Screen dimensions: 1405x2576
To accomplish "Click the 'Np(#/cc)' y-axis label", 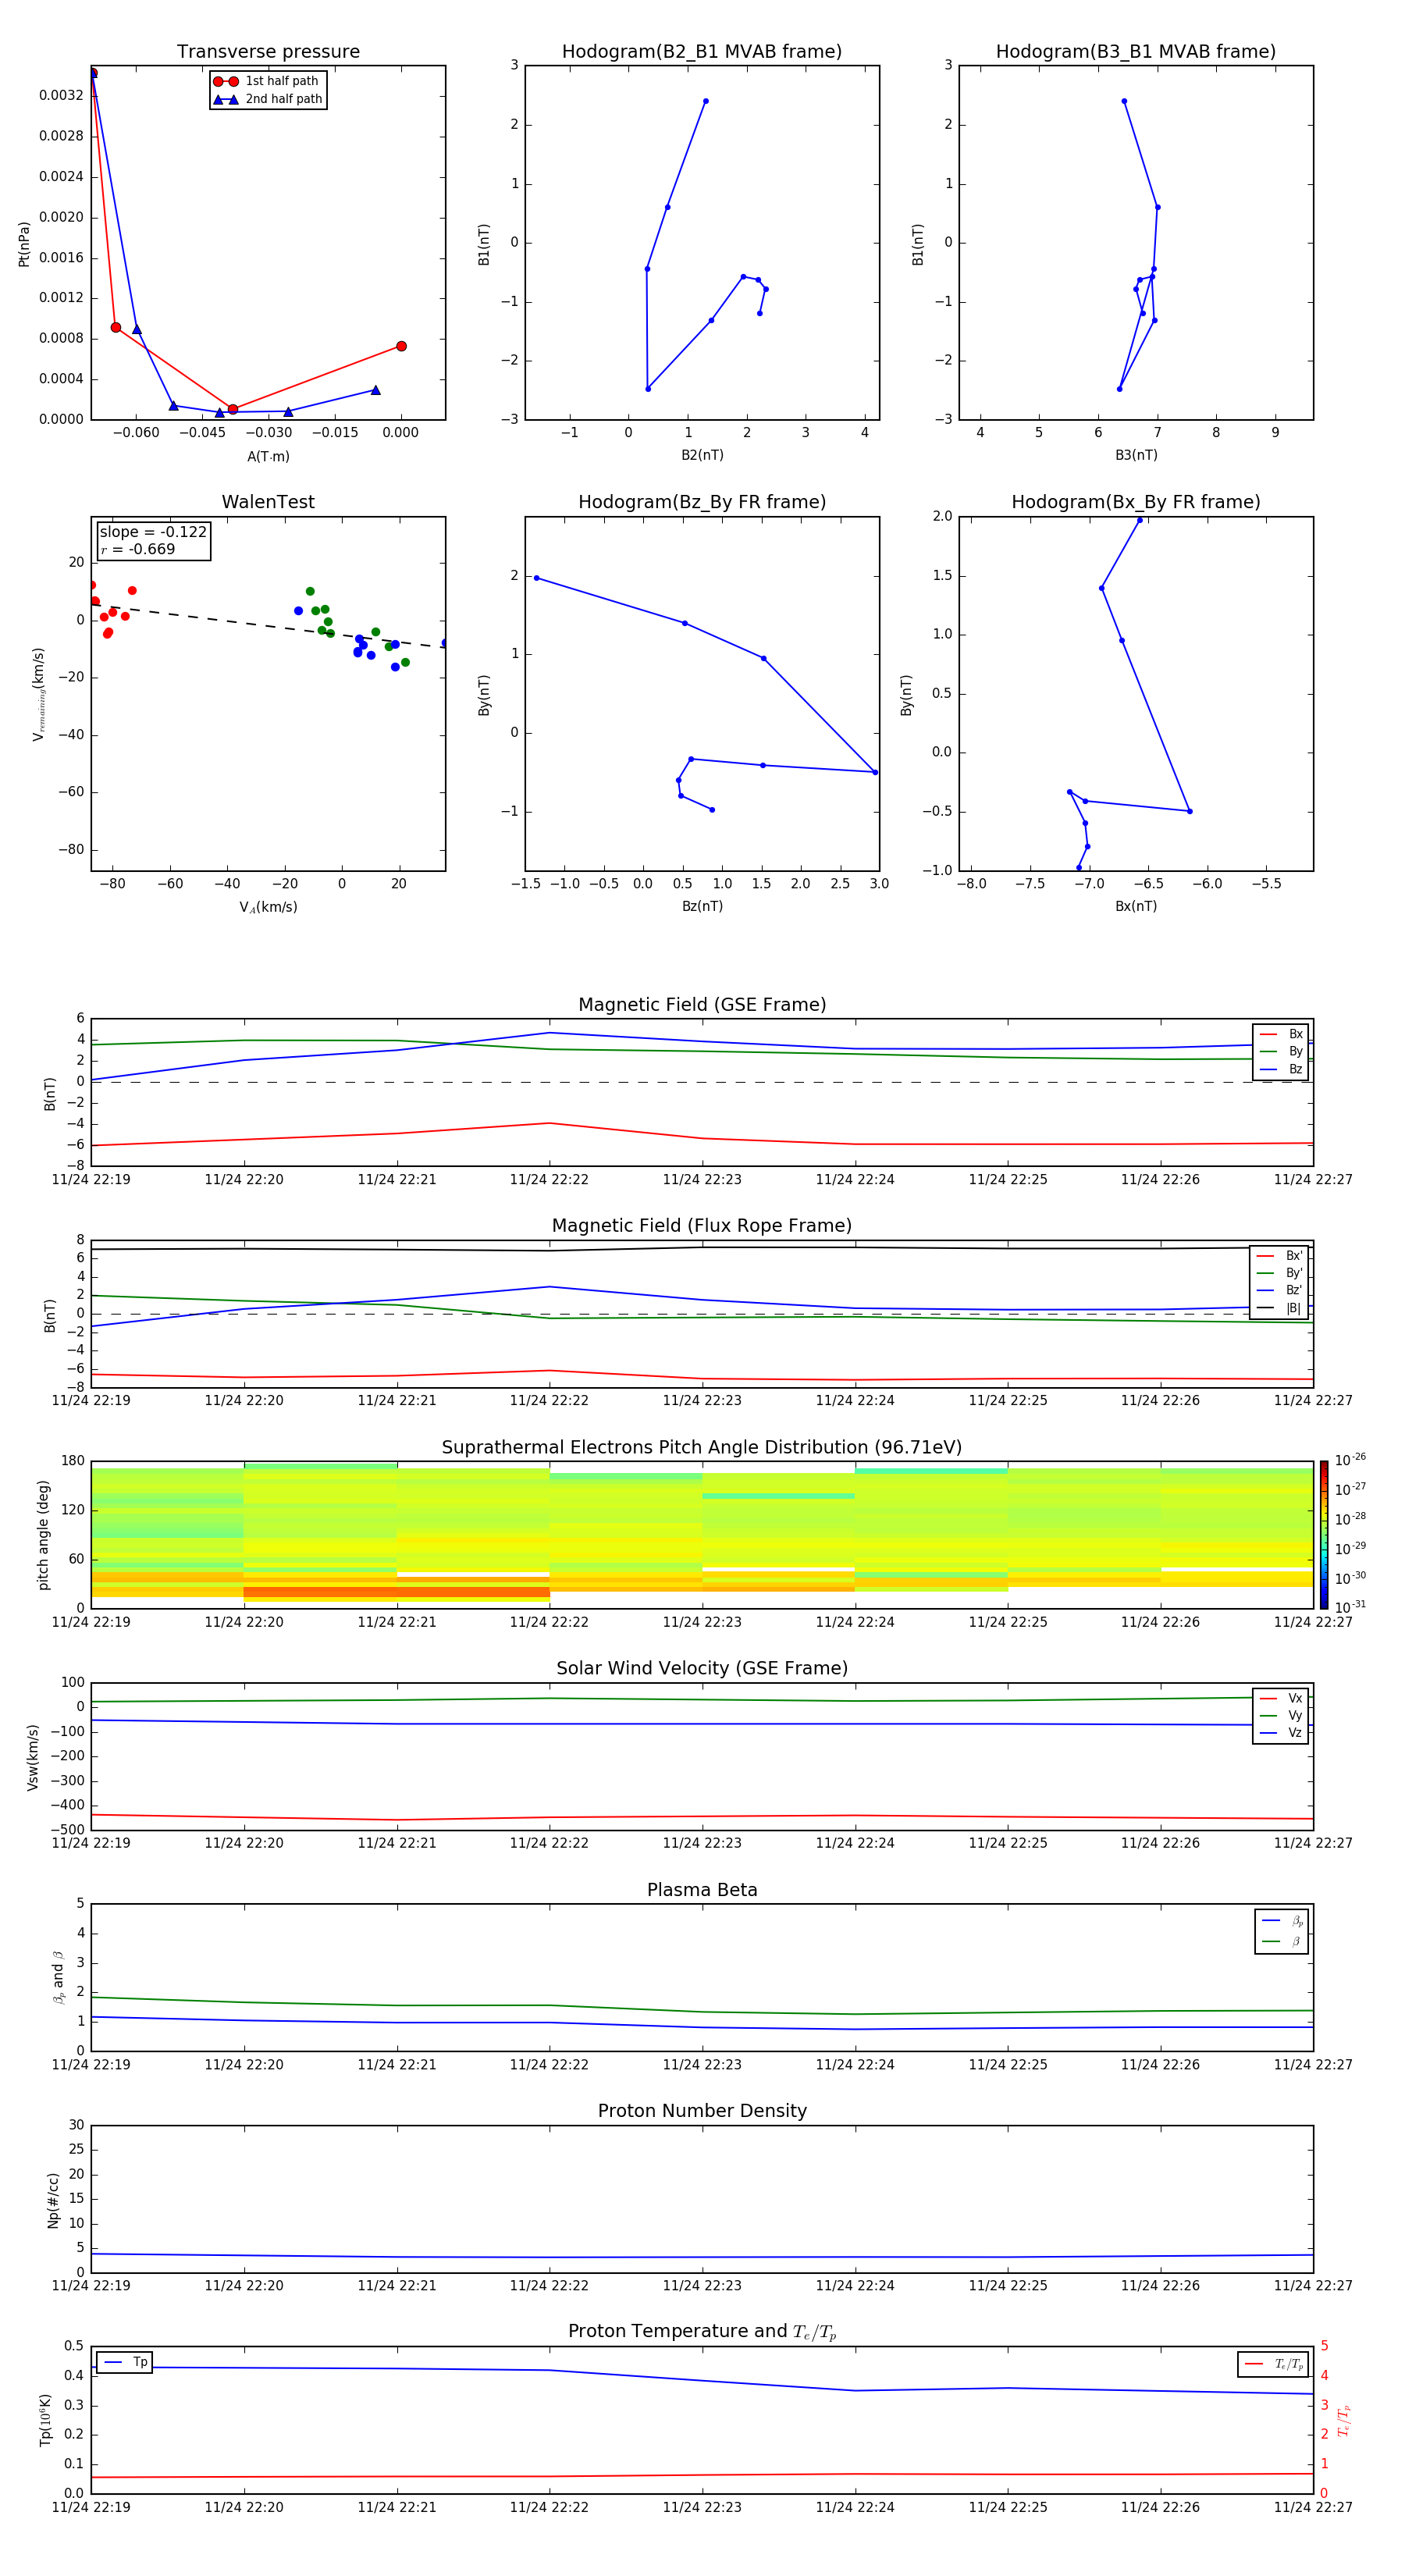I will [53, 2199].
